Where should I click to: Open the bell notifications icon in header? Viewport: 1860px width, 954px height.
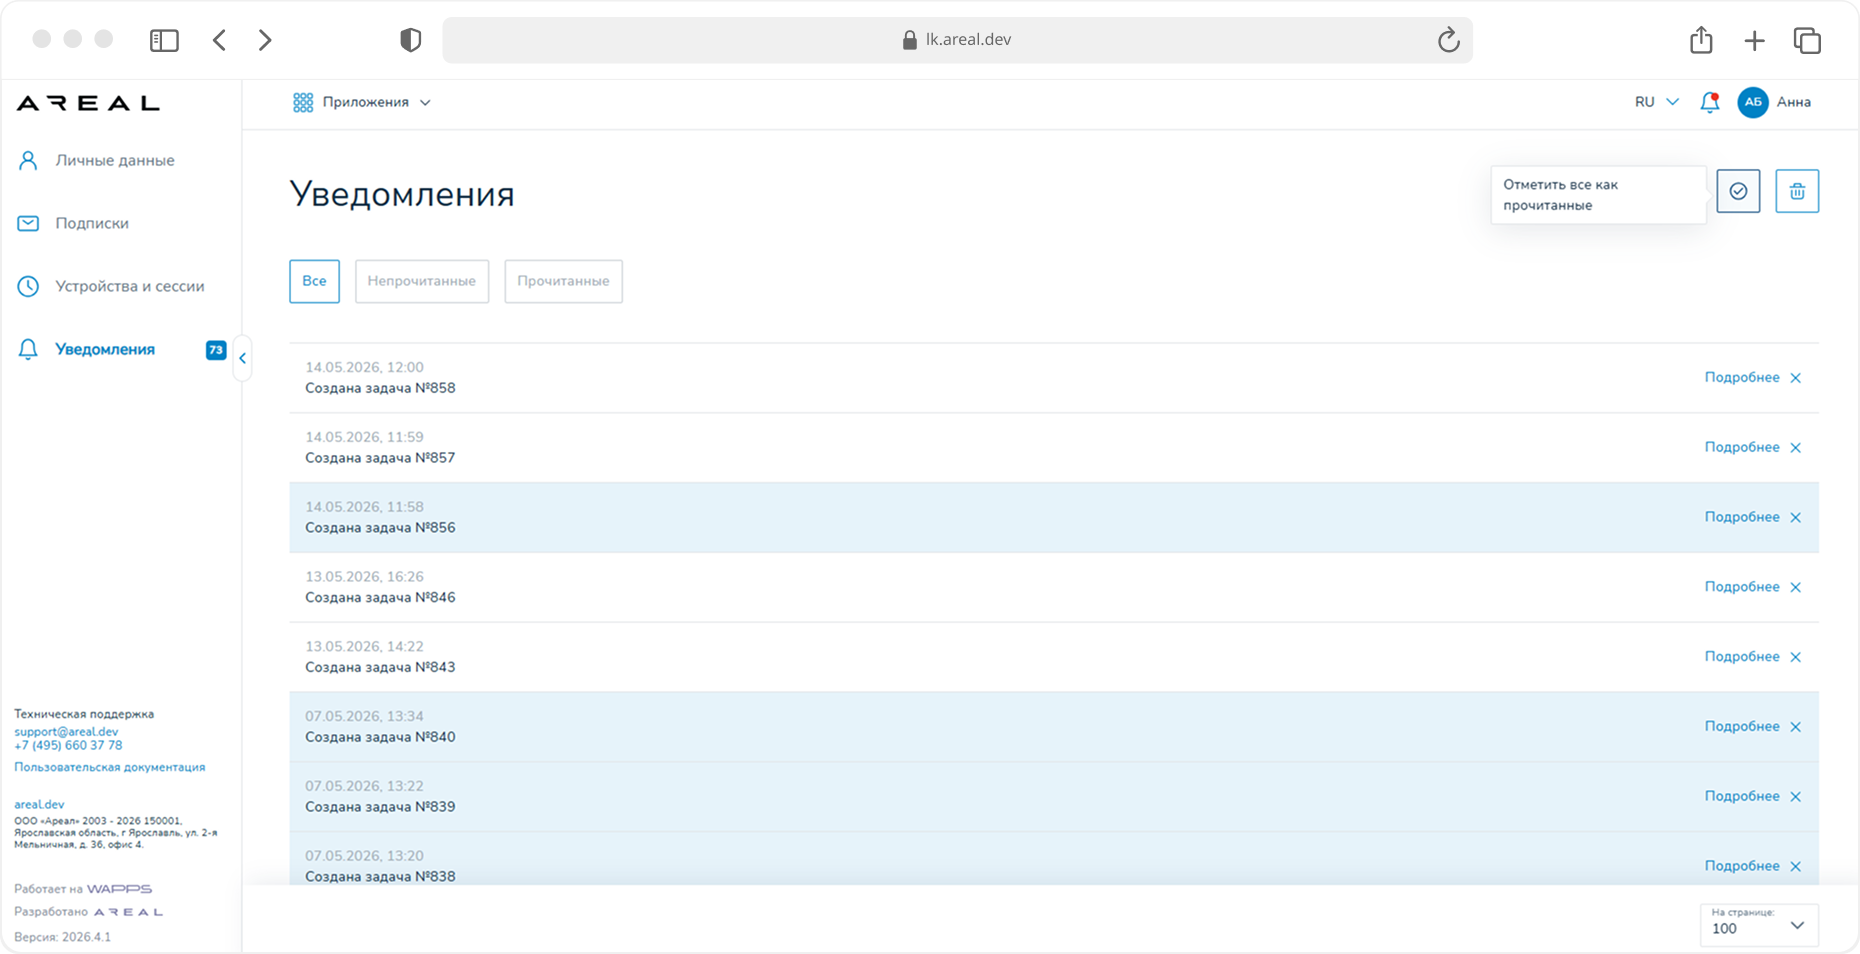[x=1710, y=102]
